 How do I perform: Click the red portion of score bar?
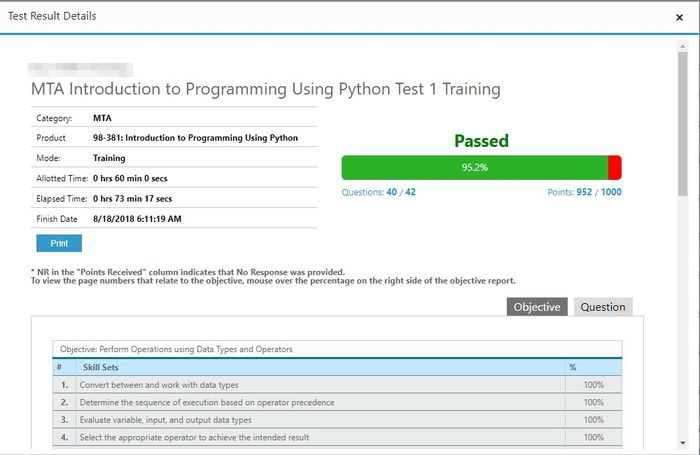[x=614, y=167]
